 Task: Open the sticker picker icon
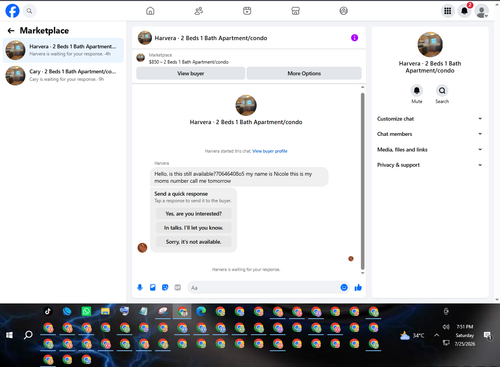[165, 287]
